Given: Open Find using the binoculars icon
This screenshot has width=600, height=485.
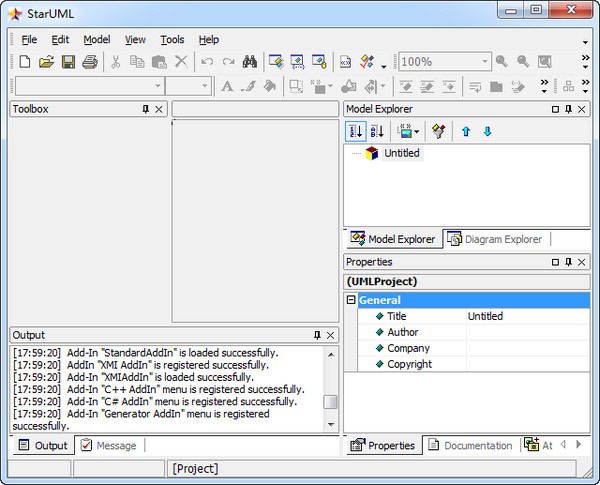Looking at the screenshot, I should 250,62.
